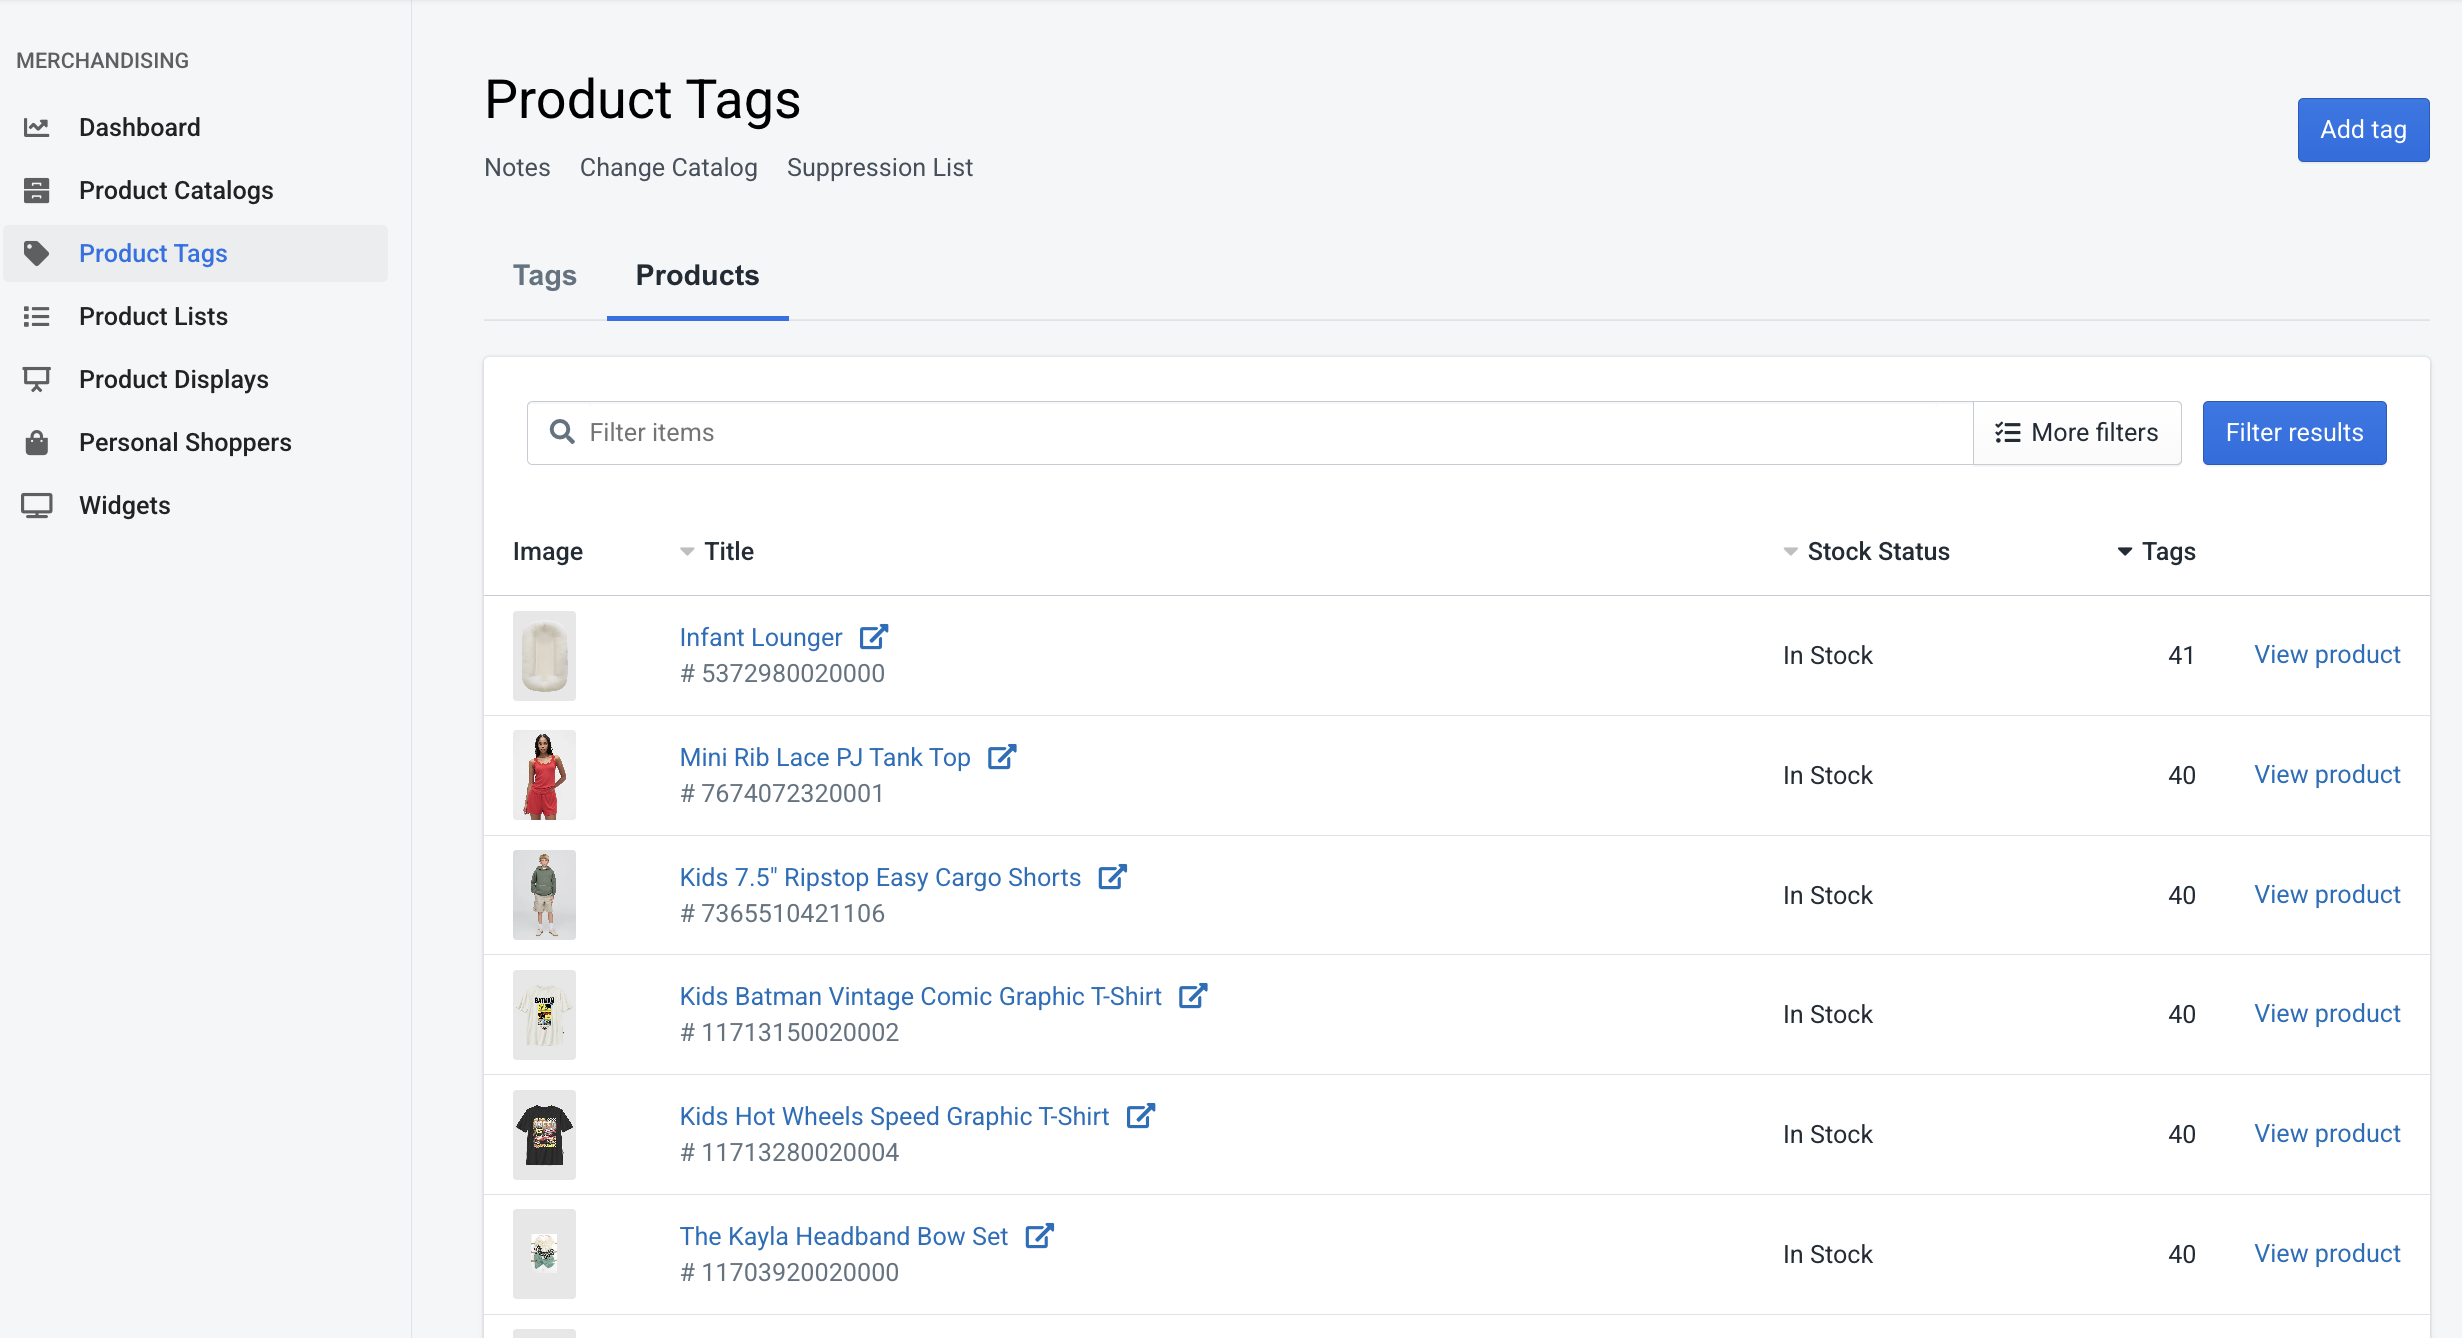Click the Personal Shoppers lock icon
This screenshot has width=2462, height=1338.
37,442
